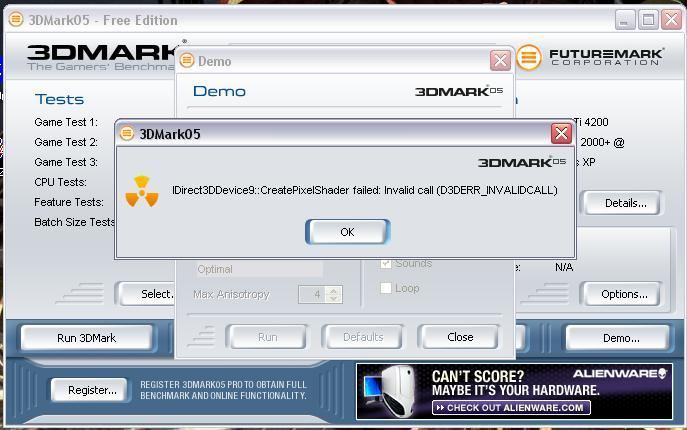Maximize the 3DMark05 main window

[648, 20]
